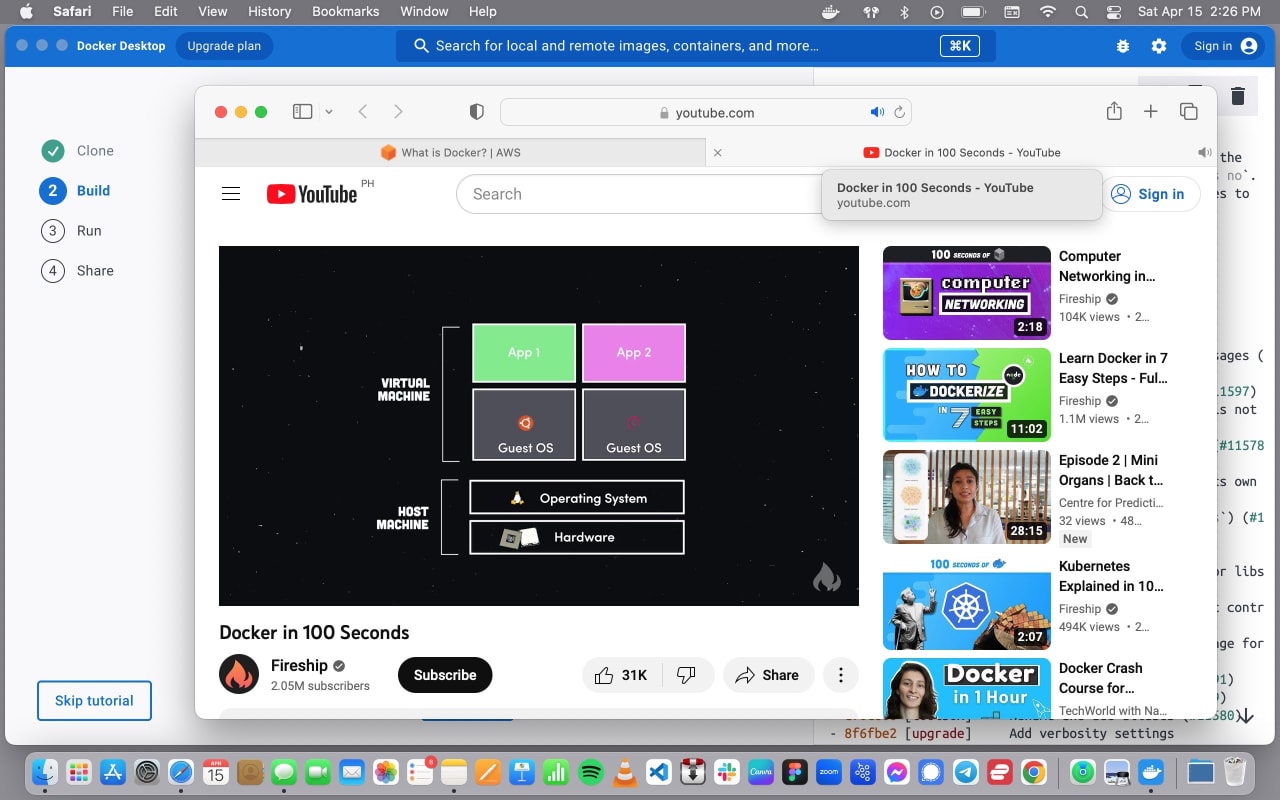Open Bluetooth menu bar icon
The image size is (1280, 800).
(x=904, y=12)
